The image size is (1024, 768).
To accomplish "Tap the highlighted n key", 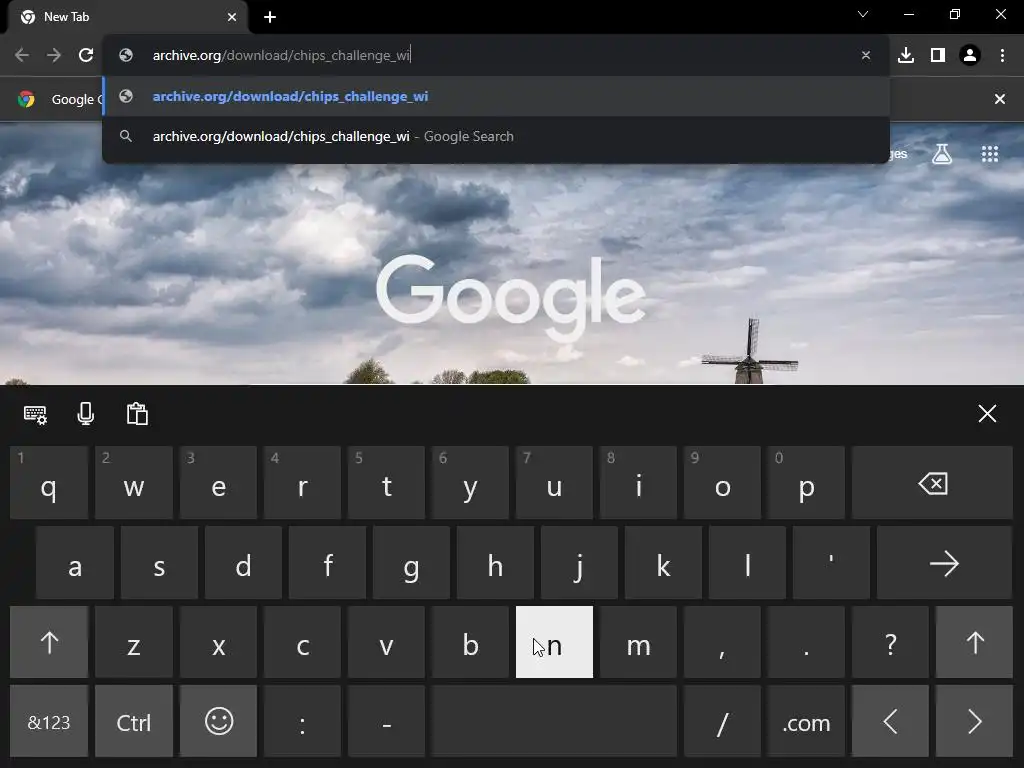I will tap(554, 643).
